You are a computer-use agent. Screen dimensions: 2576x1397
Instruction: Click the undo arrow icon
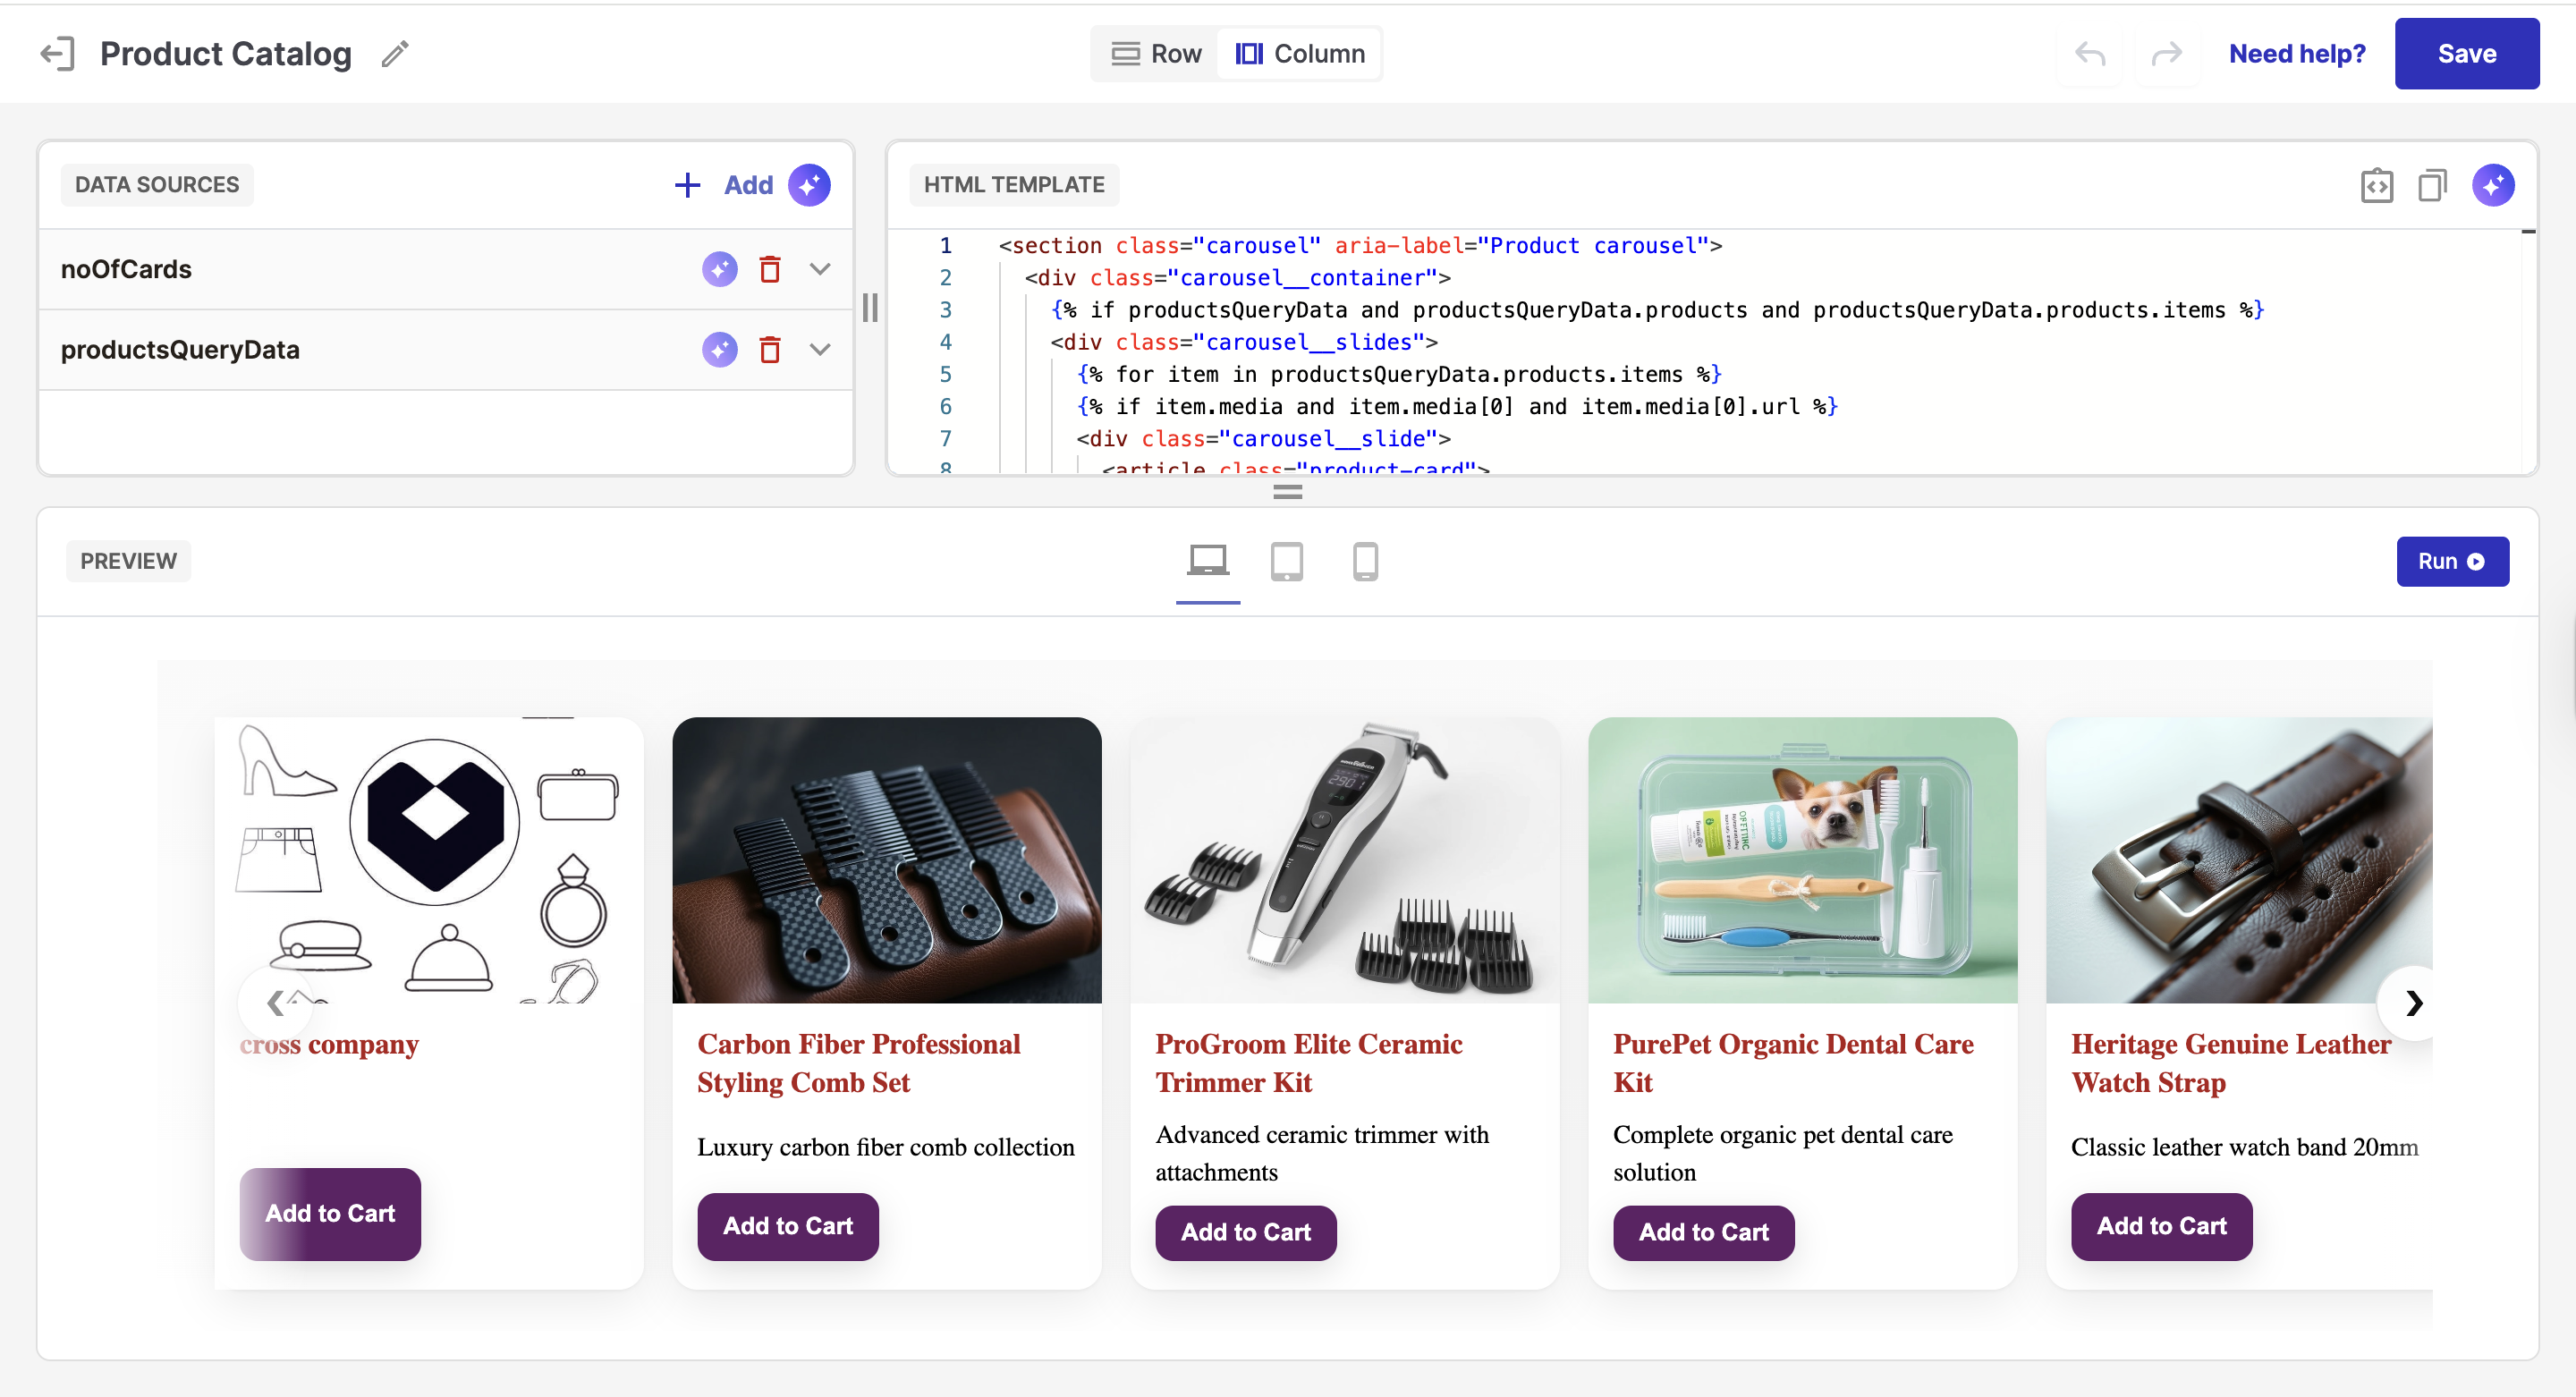point(2090,53)
